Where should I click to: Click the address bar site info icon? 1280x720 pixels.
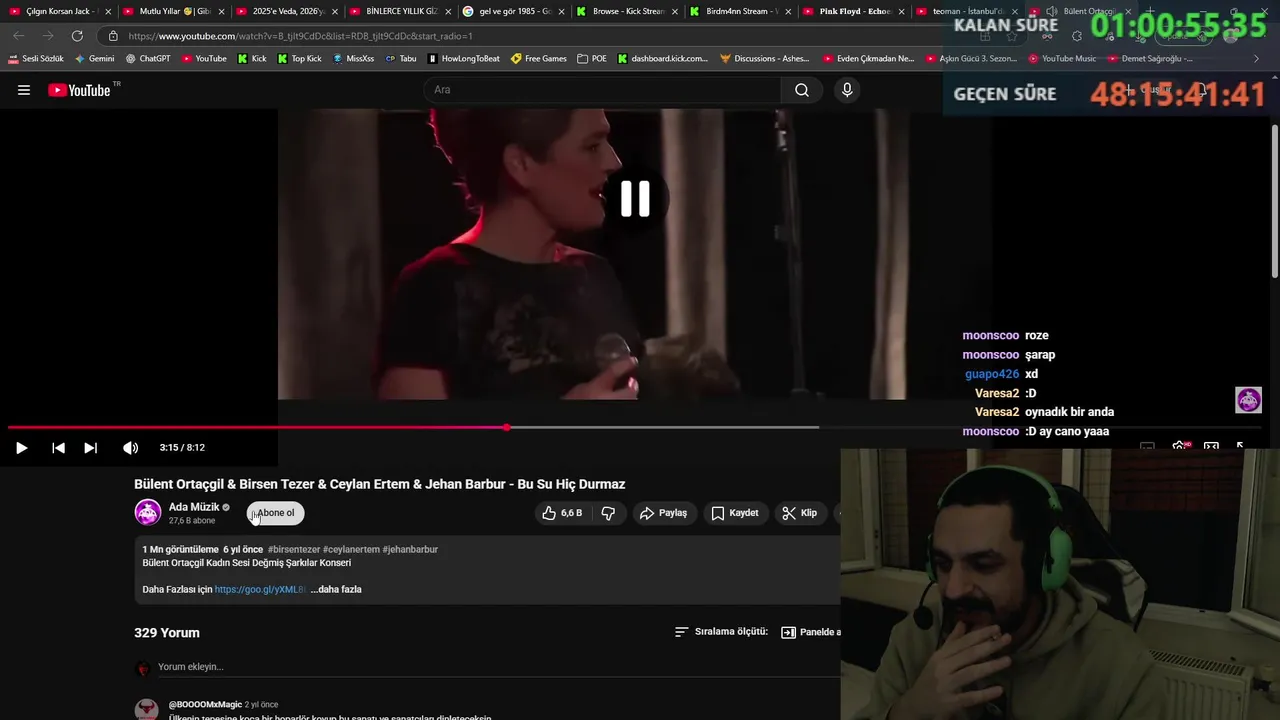pyautogui.click(x=113, y=36)
